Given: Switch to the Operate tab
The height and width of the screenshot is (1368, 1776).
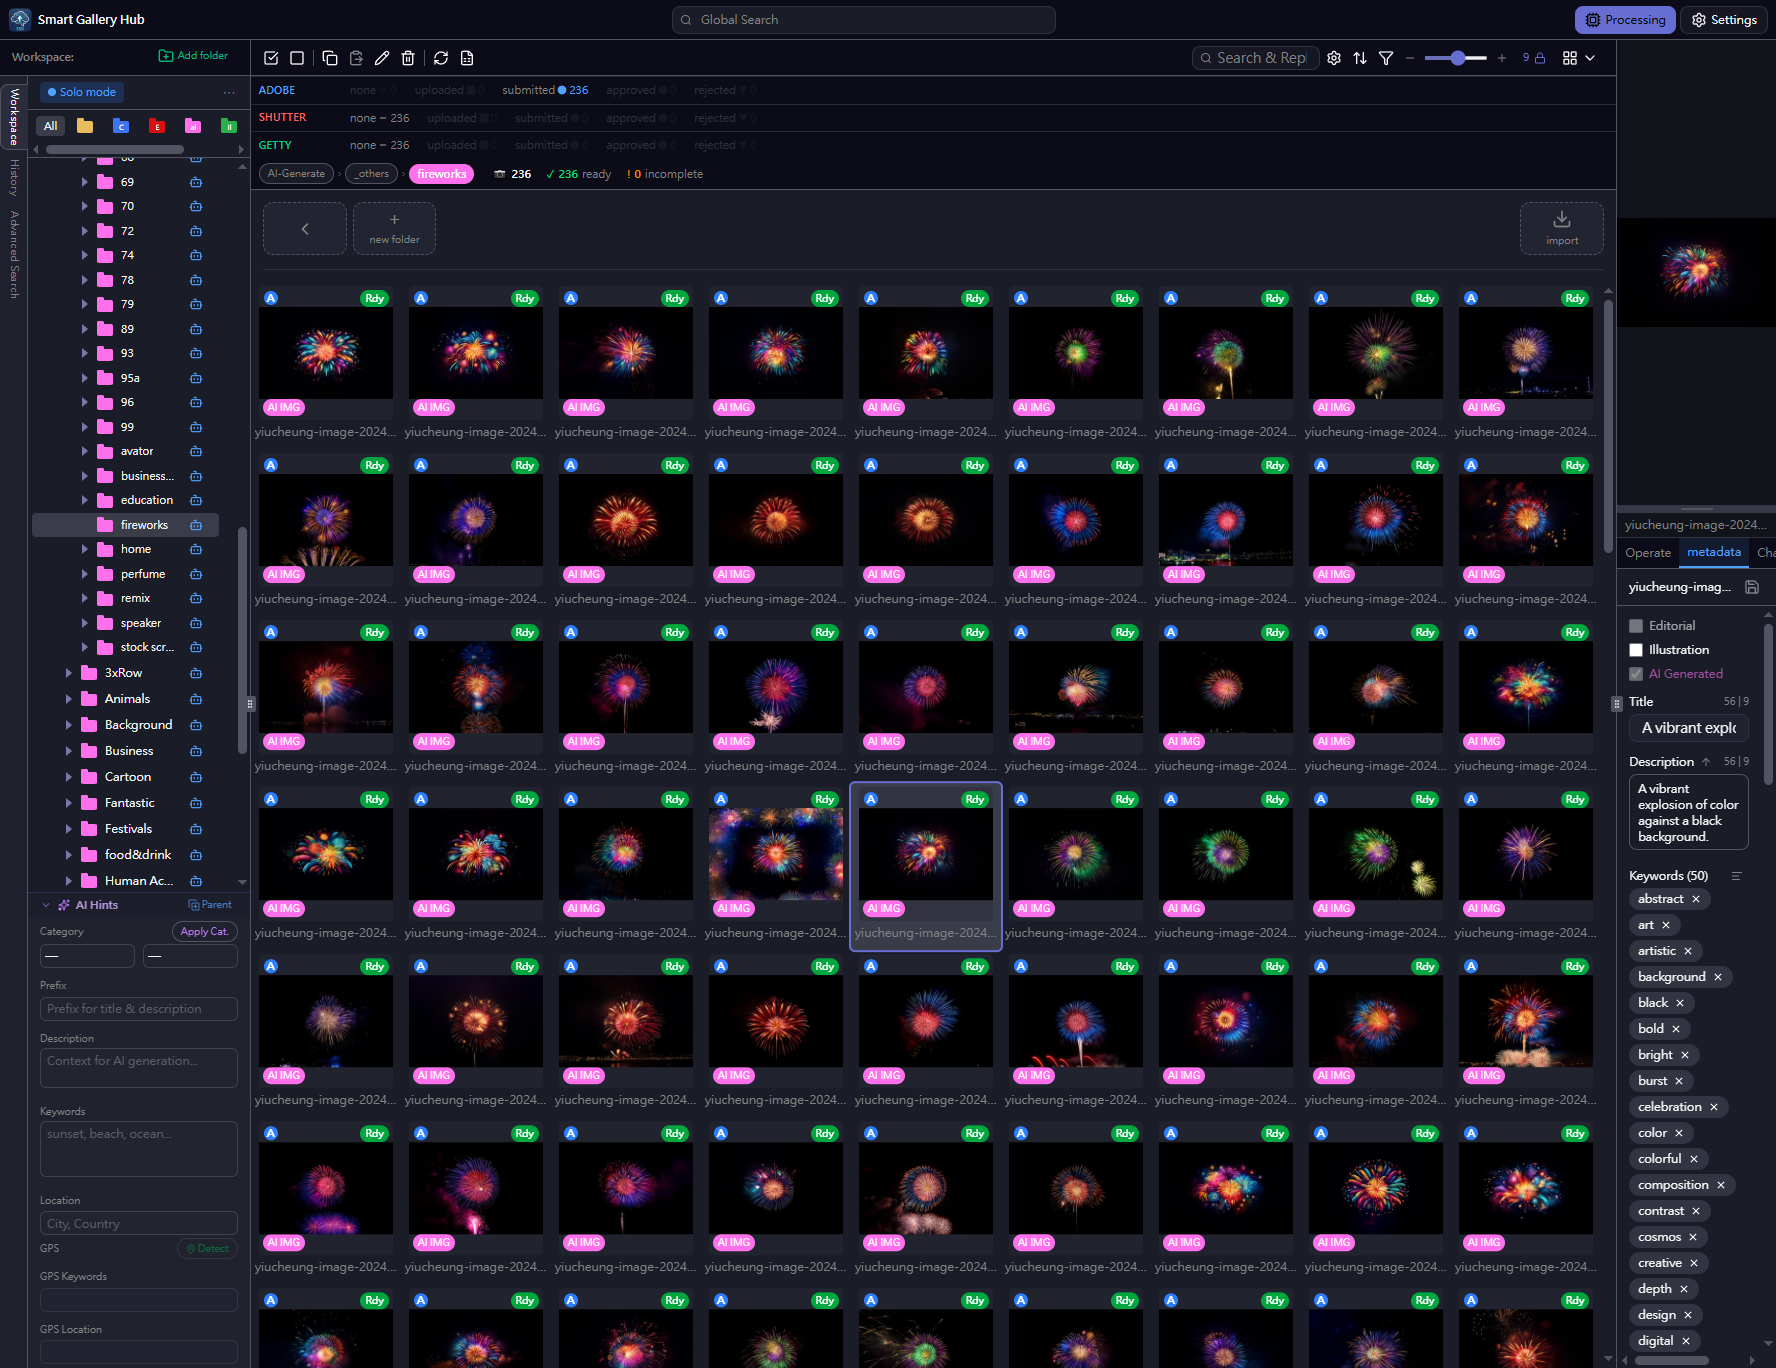Looking at the screenshot, I should tap(1647, 553).
